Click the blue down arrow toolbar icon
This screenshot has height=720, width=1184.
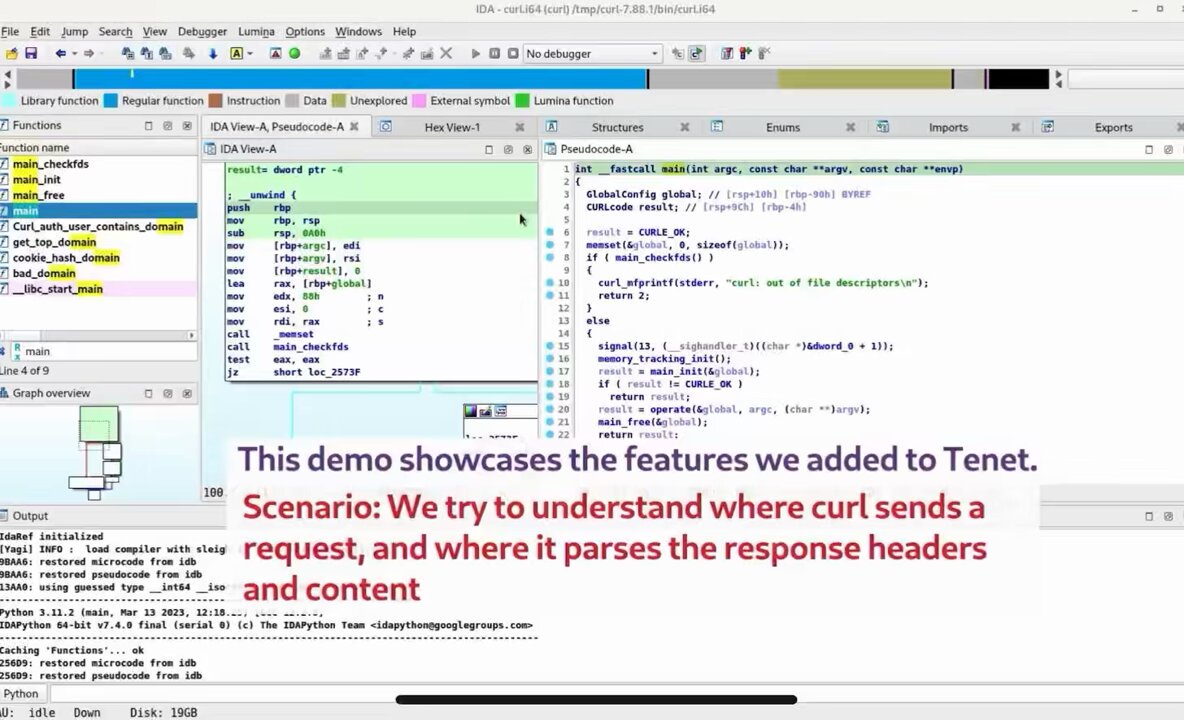click(213, 54)
